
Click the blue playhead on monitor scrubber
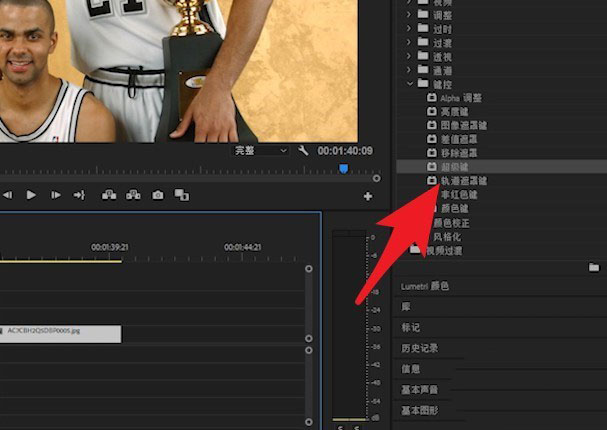pyautogui.click(x=343, y=169)
